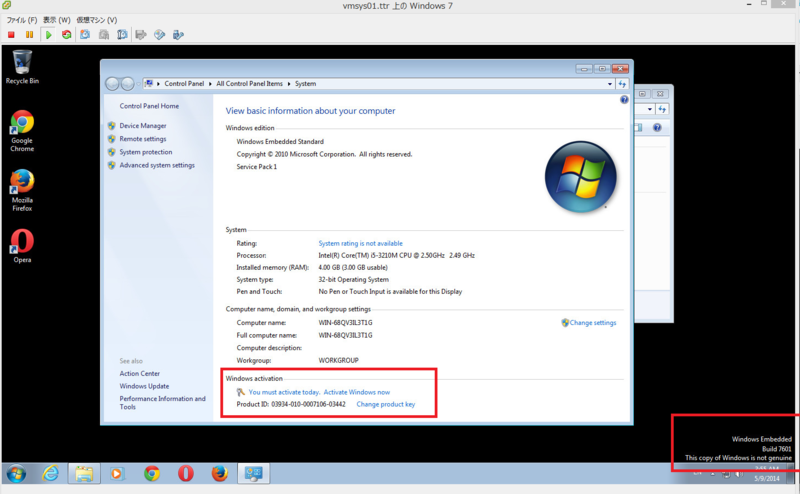Open Device Manager from the sidebar
800x494 pixels.
tap(143, 126)
